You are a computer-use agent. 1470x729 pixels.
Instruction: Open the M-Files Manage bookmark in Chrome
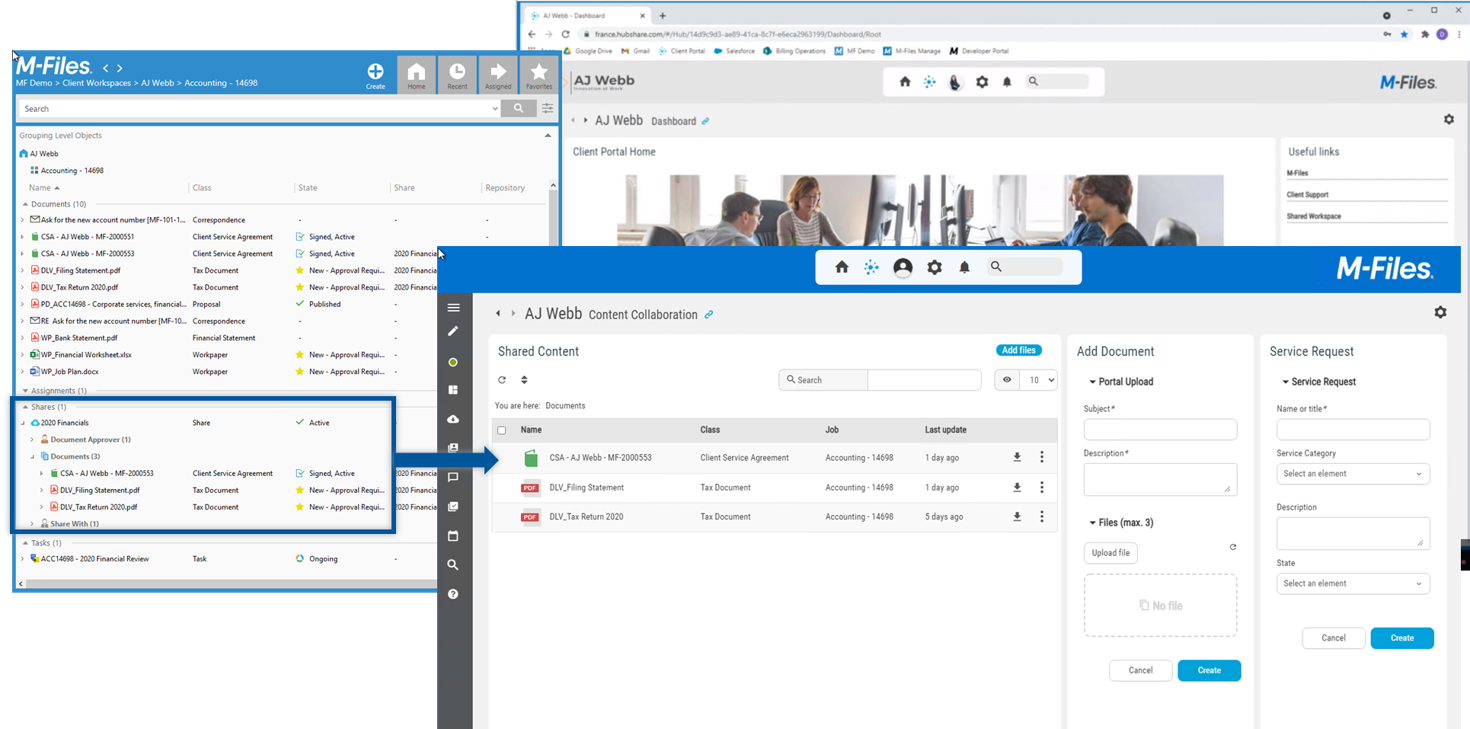point(911,51)
